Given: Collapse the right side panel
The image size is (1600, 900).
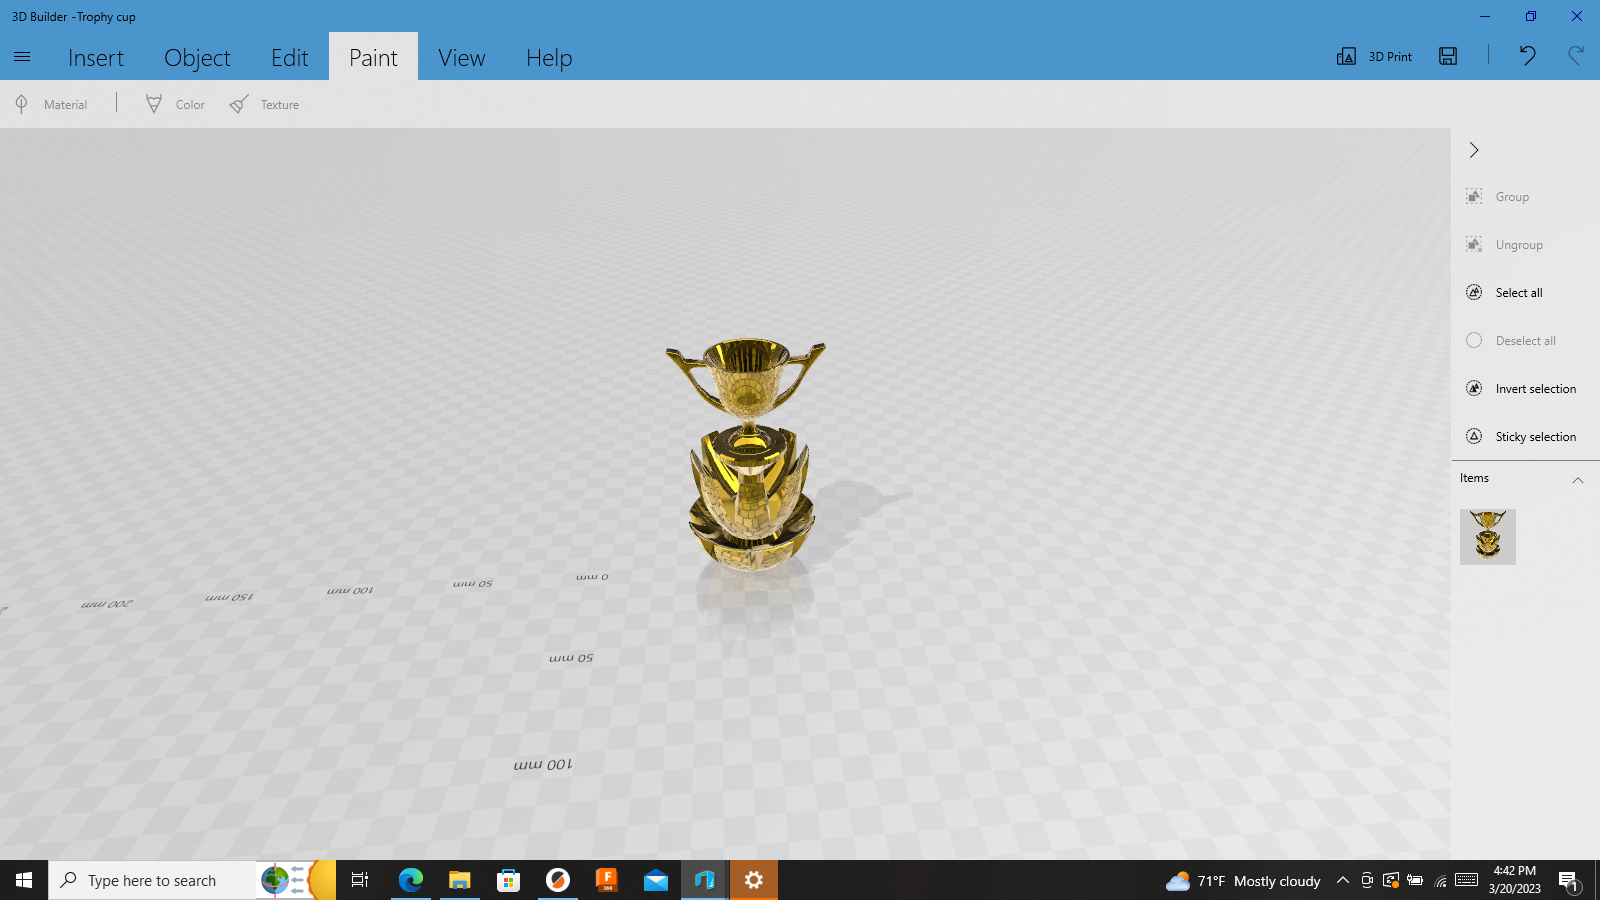Looking at the screenshot, I should 1473,150.
